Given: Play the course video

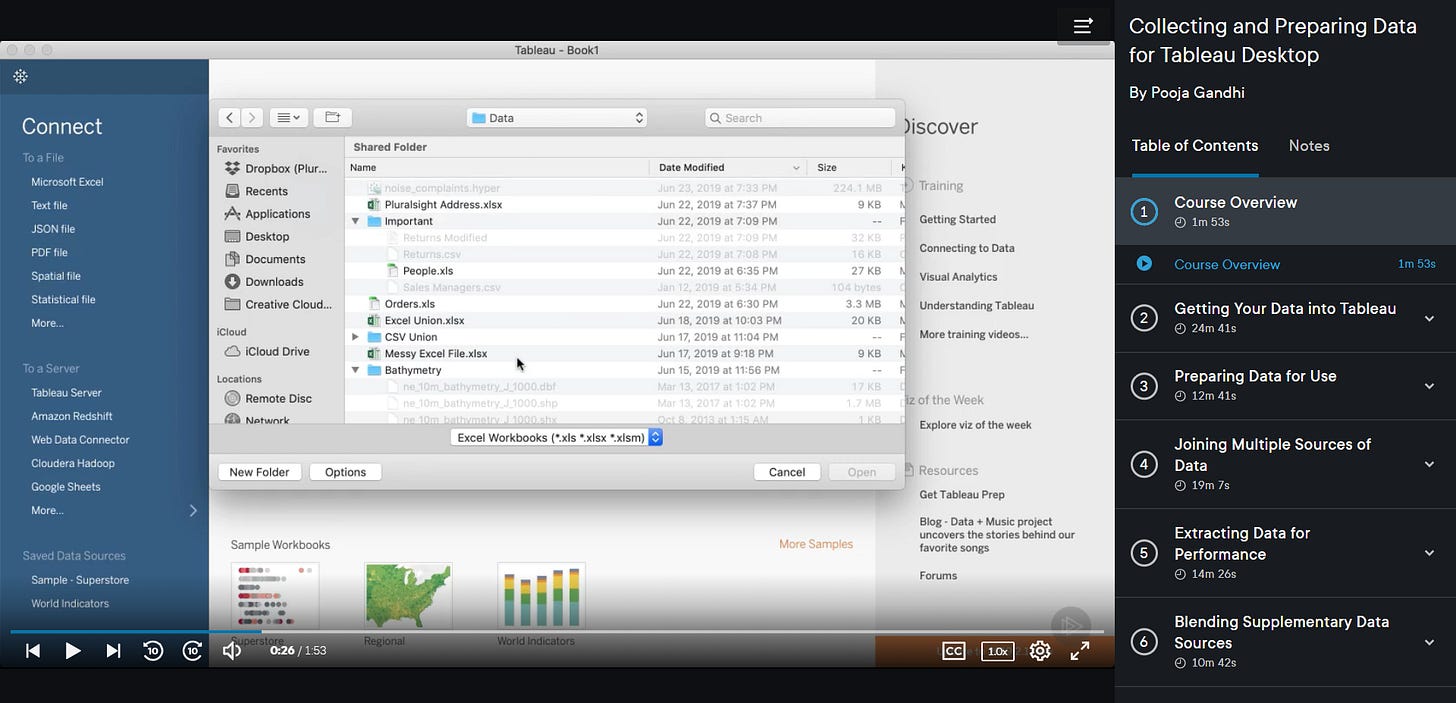Looking at the screenshot, I should (73, 651).
